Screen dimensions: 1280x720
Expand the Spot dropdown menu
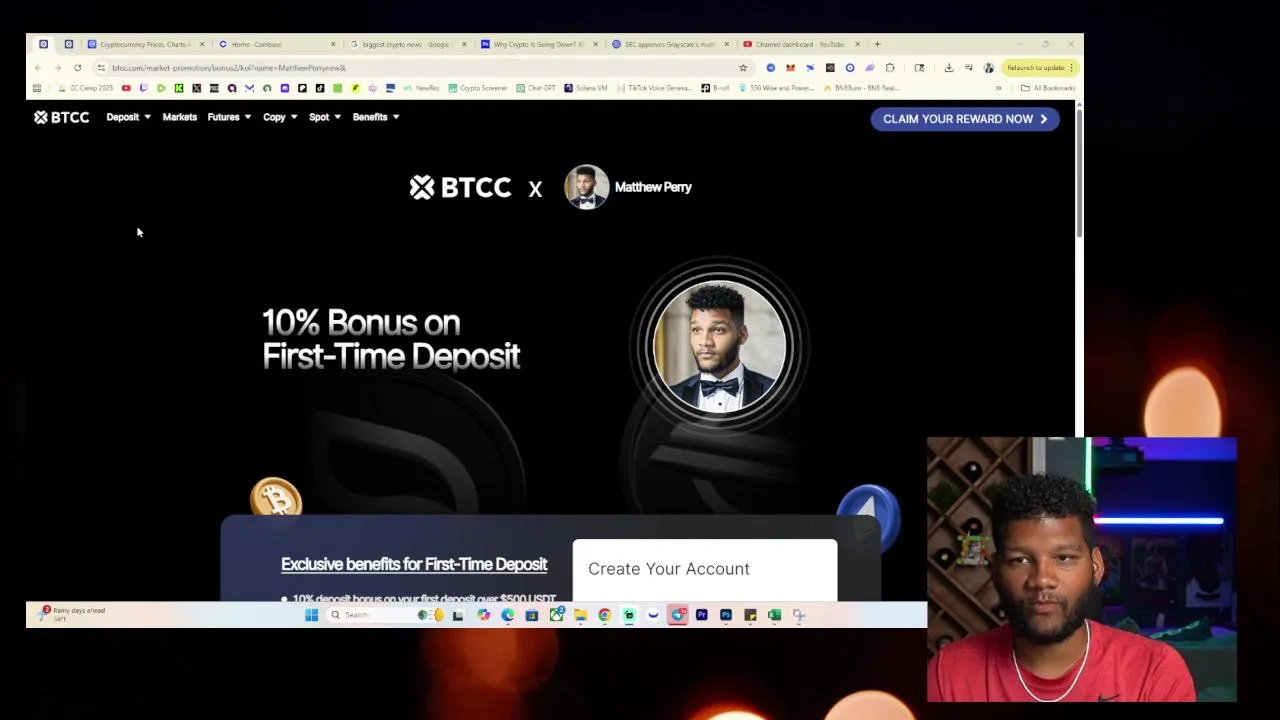point(325,117)
